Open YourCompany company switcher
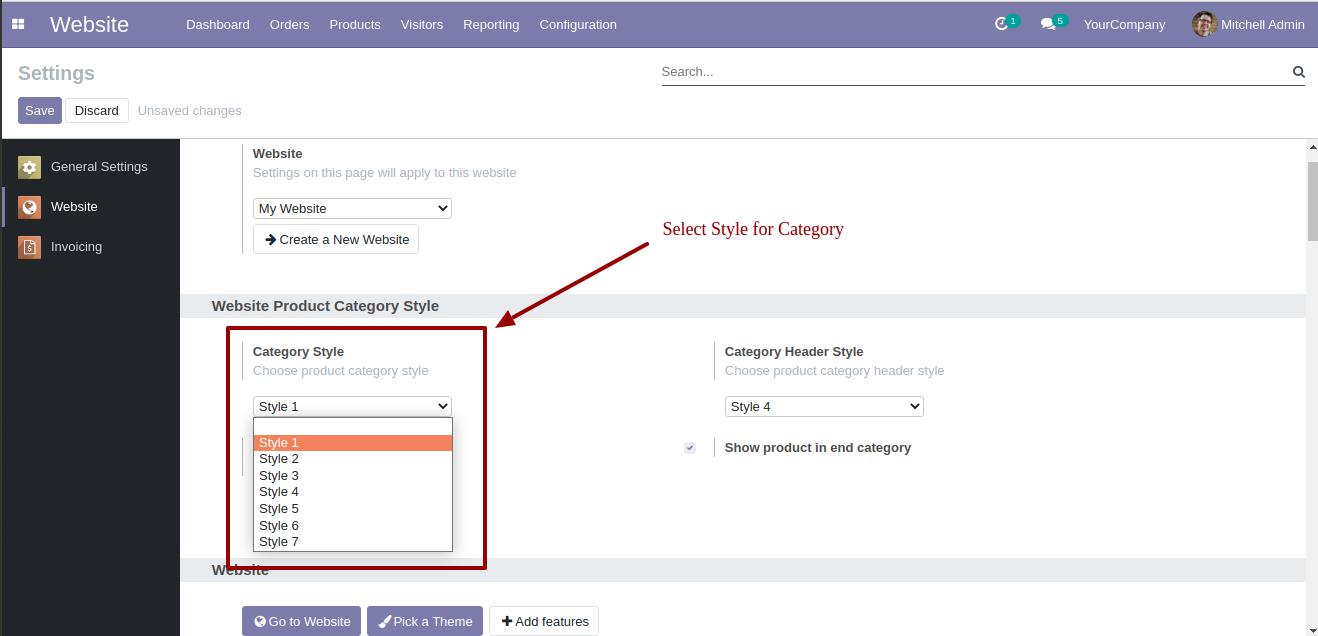This screenshot has height=636, width=1318. pos(1124,24)
